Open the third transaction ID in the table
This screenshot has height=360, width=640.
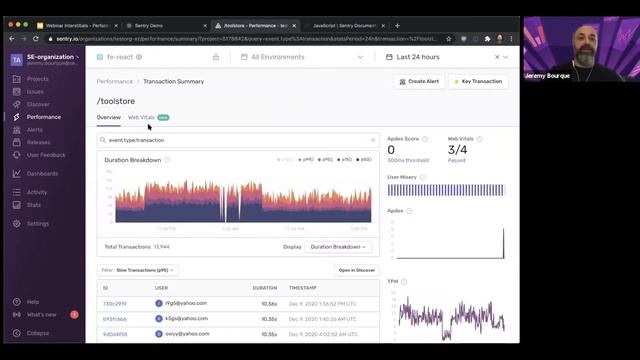[x=115, y=334]
